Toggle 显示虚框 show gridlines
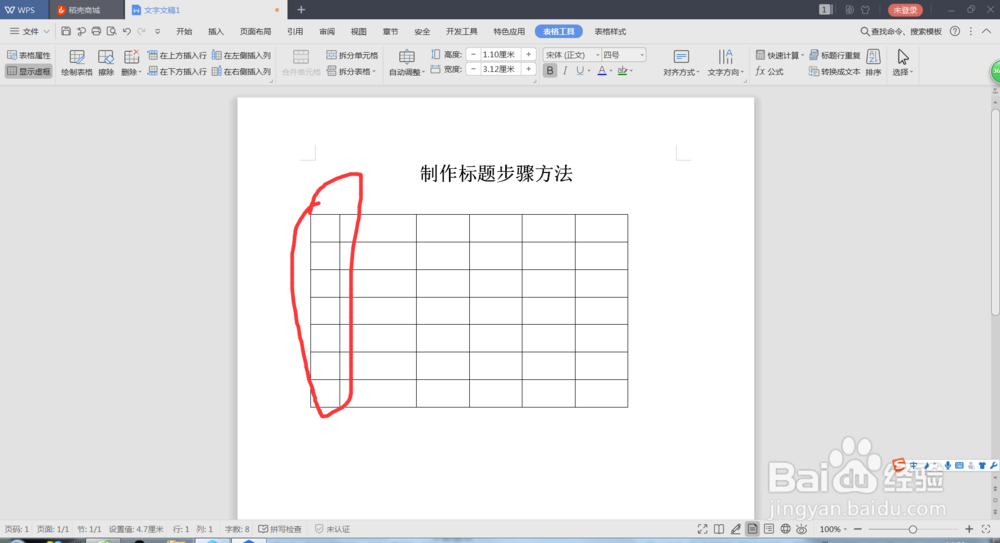The height and width of the screenshot is (543, 1000). coord(29,71)
